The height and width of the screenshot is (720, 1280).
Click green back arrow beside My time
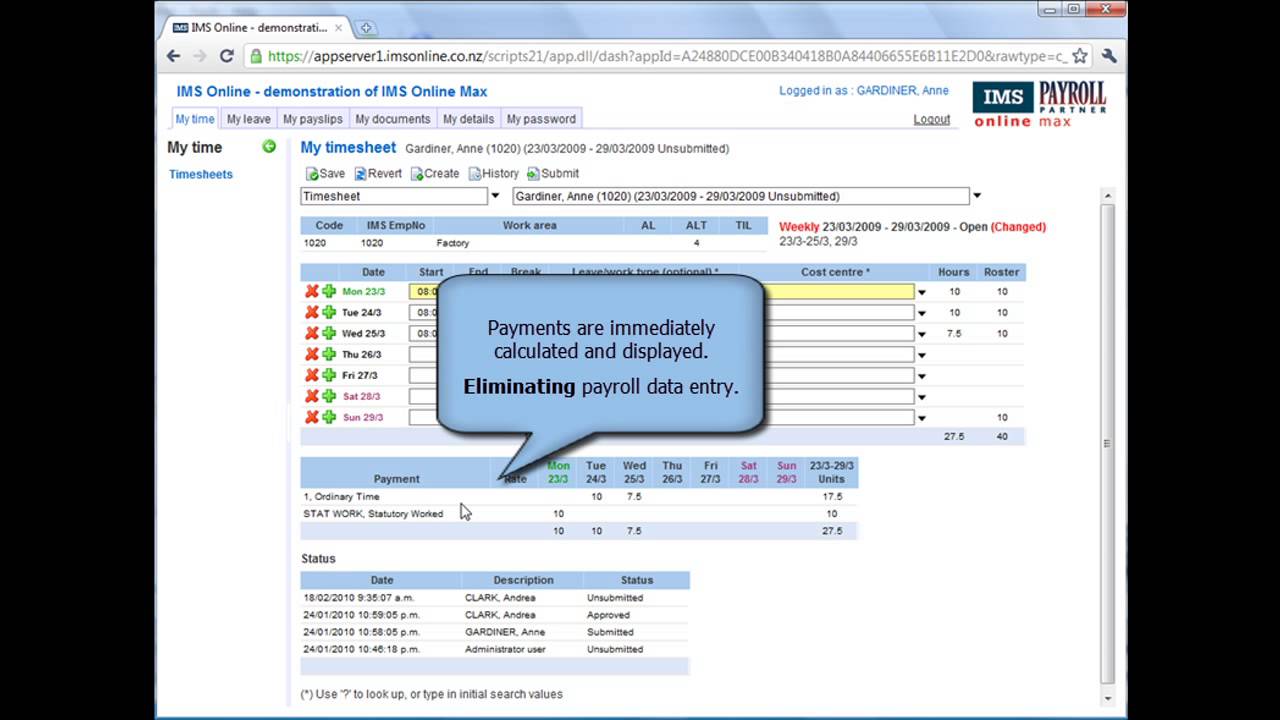[x=269, y=147]
